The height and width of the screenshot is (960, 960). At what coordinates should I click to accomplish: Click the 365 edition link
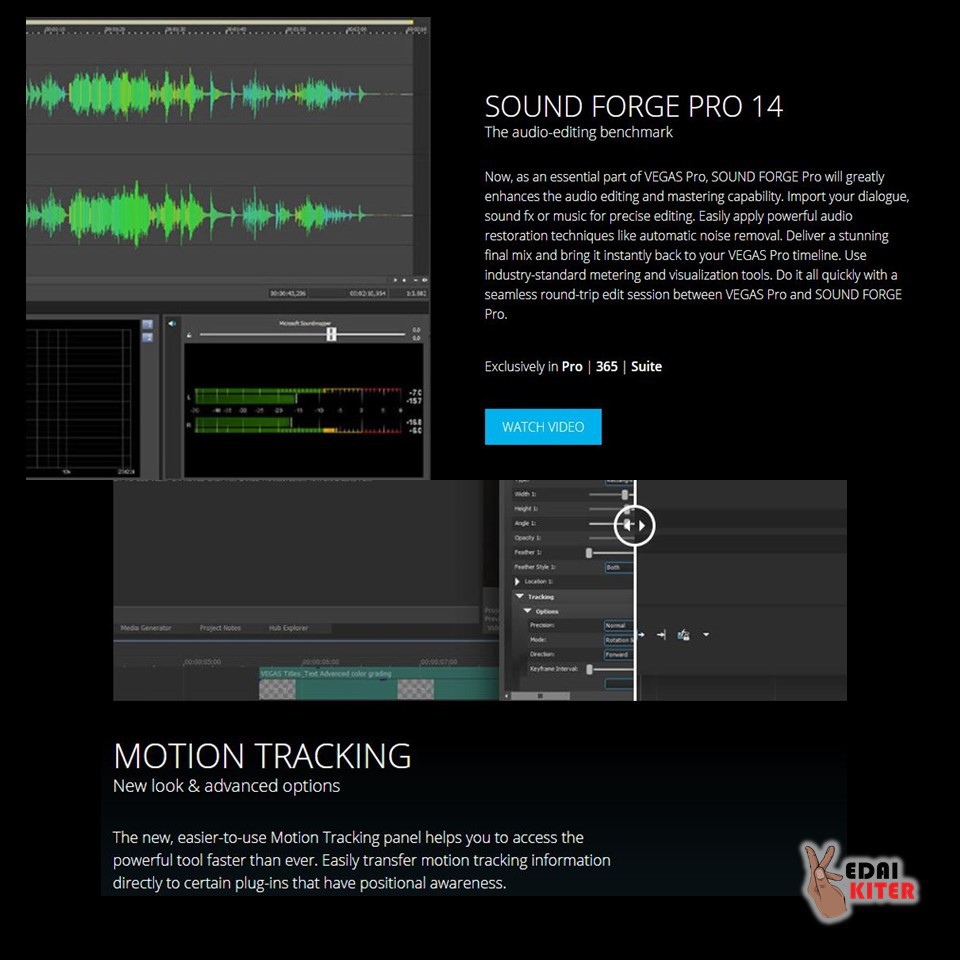(606, 366)
